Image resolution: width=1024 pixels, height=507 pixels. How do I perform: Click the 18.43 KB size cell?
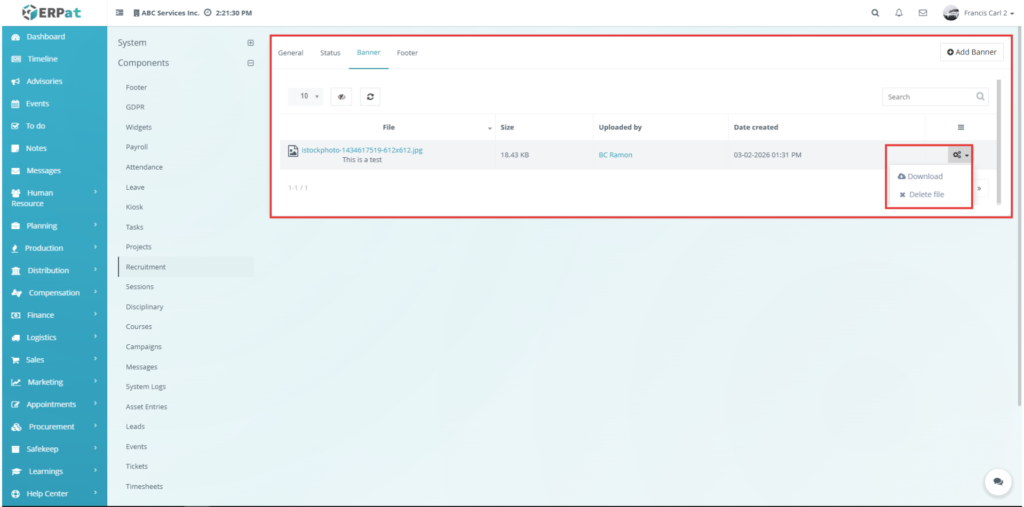pos(515,155)
